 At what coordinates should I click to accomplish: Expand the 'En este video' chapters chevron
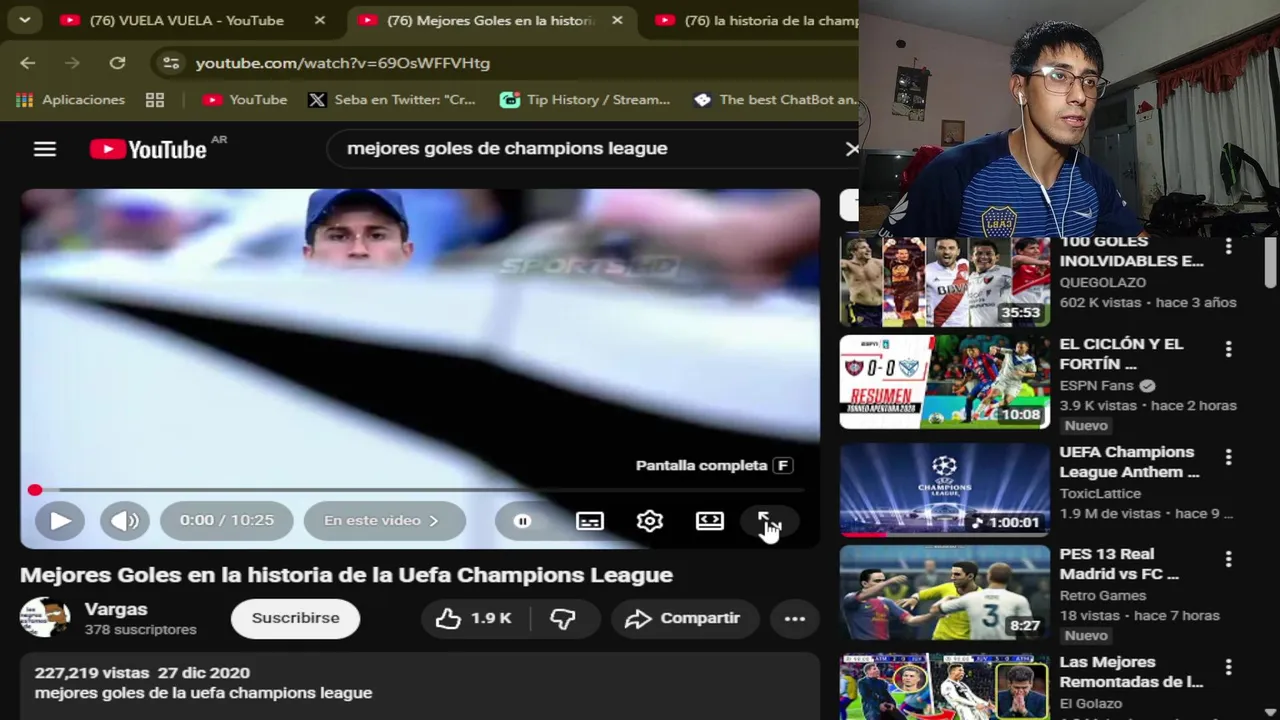point(433,520)
